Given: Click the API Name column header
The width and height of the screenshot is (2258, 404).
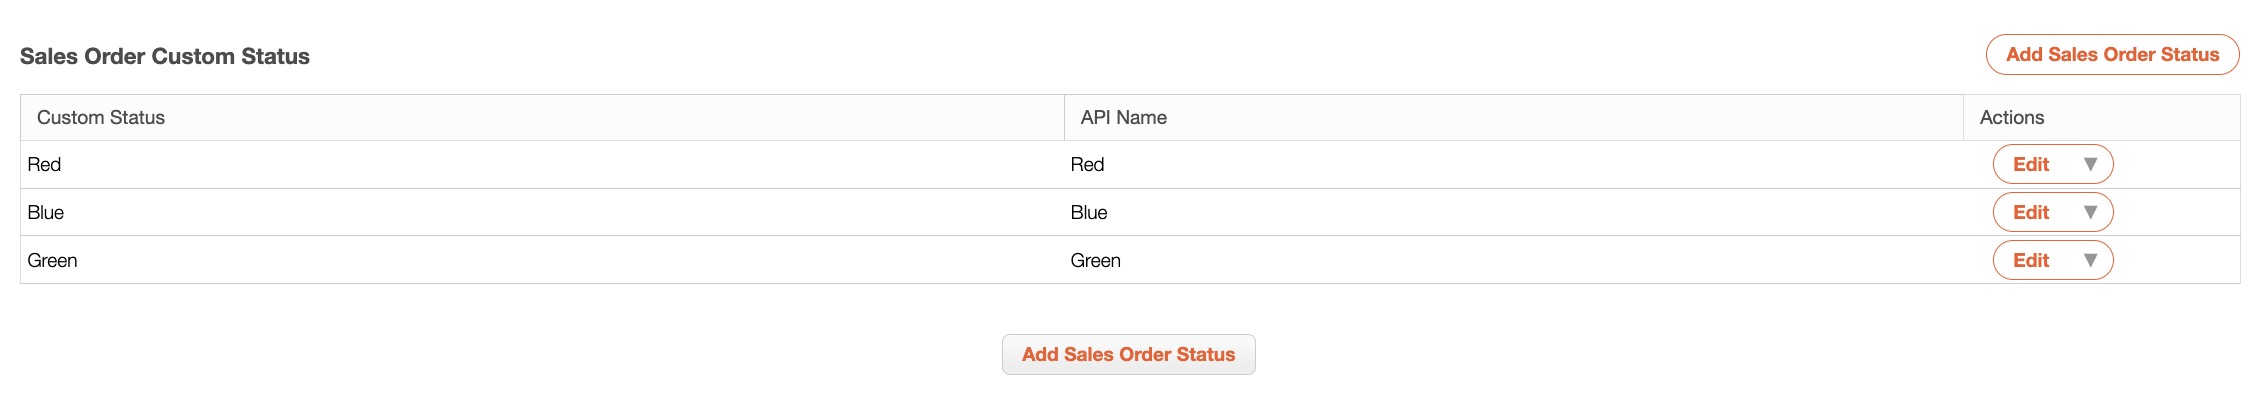Looking at the screenshot, I should [1123, 118].
